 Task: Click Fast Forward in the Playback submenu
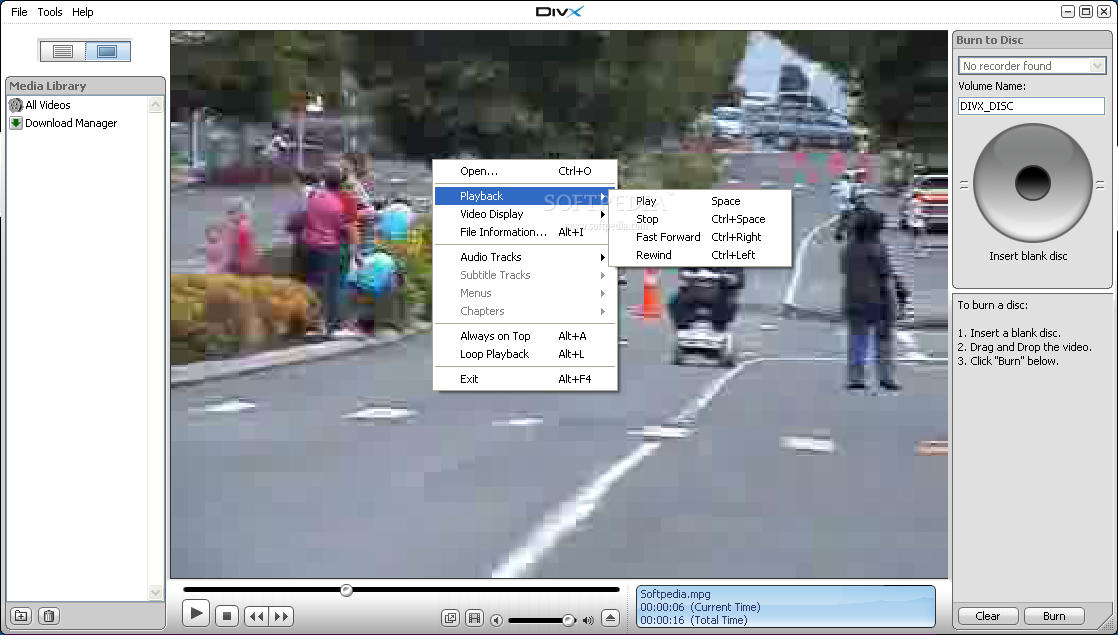click(x=700, y=237)
